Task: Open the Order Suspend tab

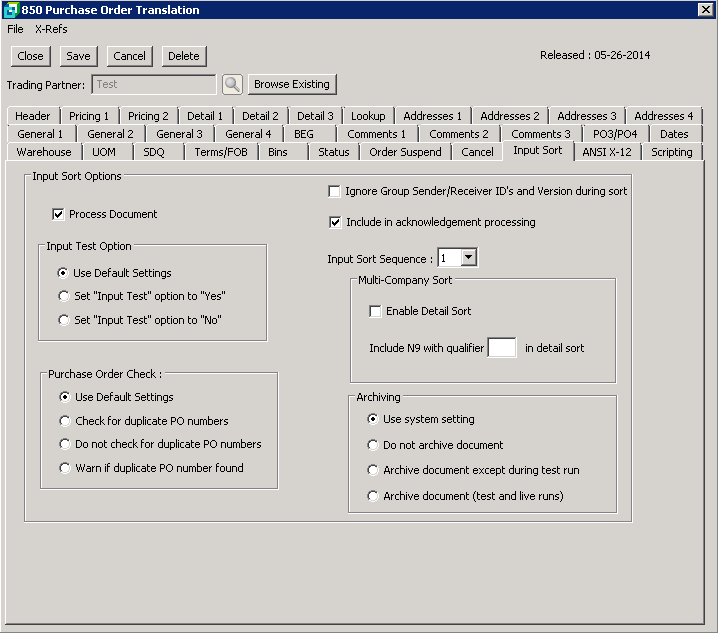Action: [x=405, y=152]
